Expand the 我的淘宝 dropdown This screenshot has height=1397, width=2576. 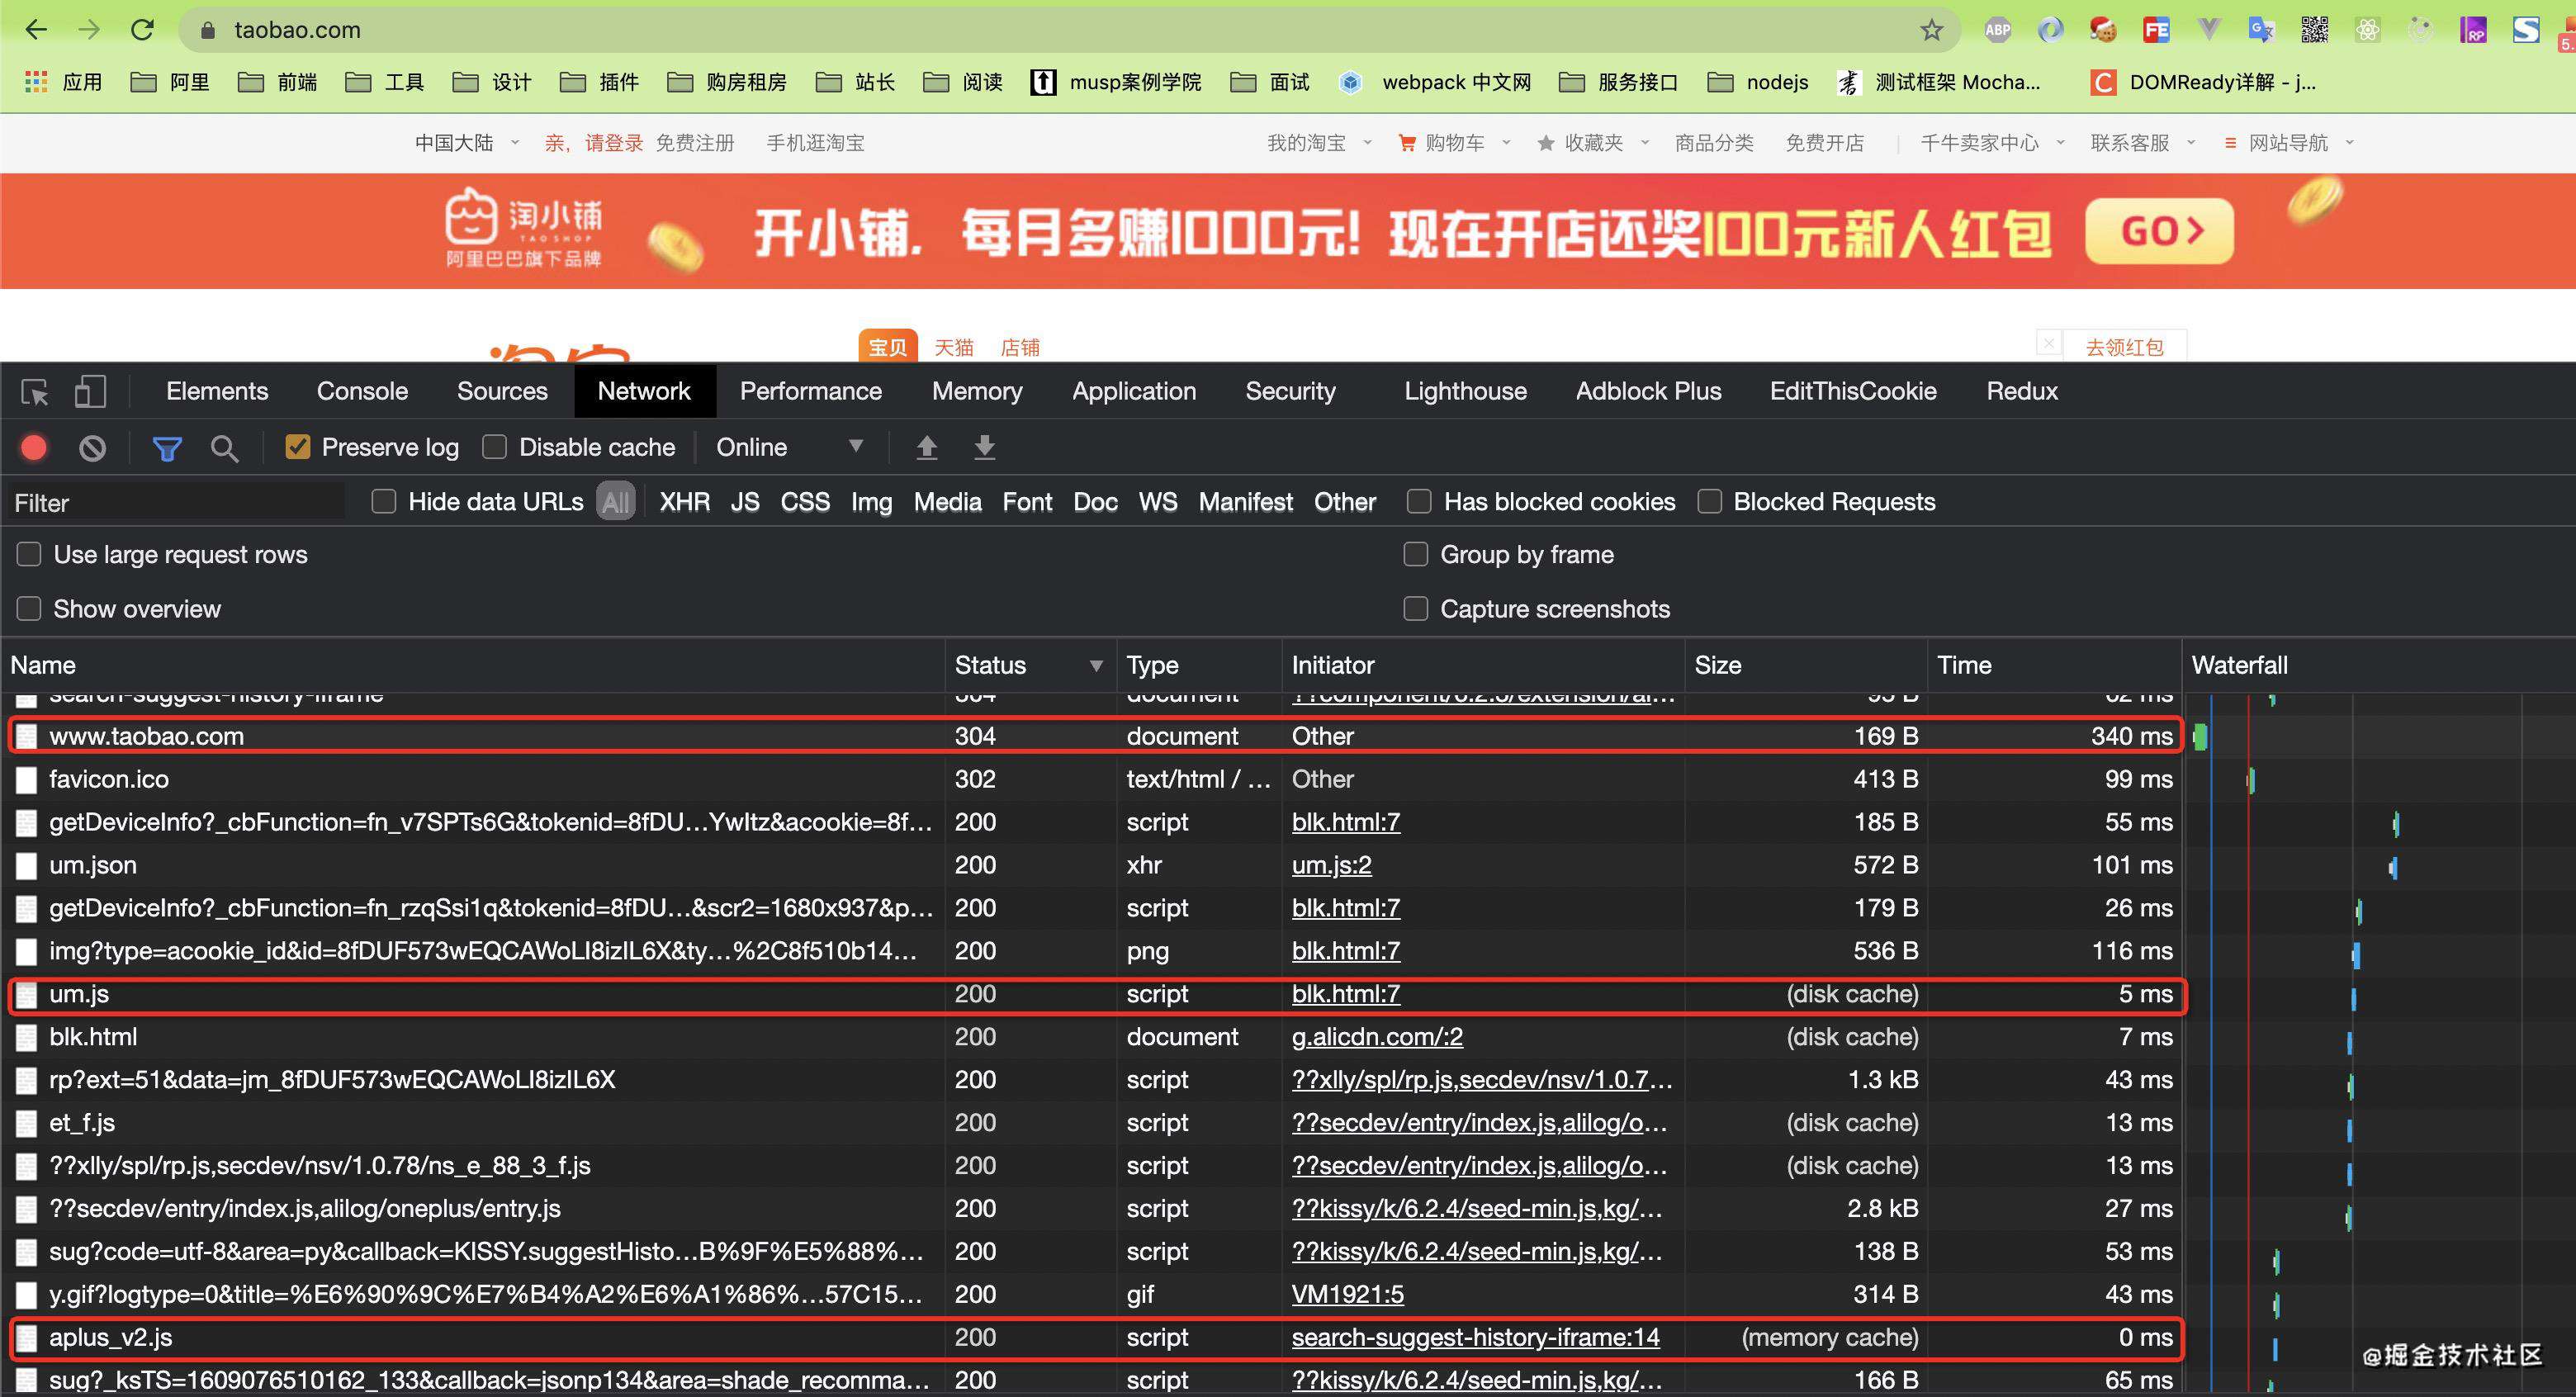pyautogui.click(x=1367, y=143)
